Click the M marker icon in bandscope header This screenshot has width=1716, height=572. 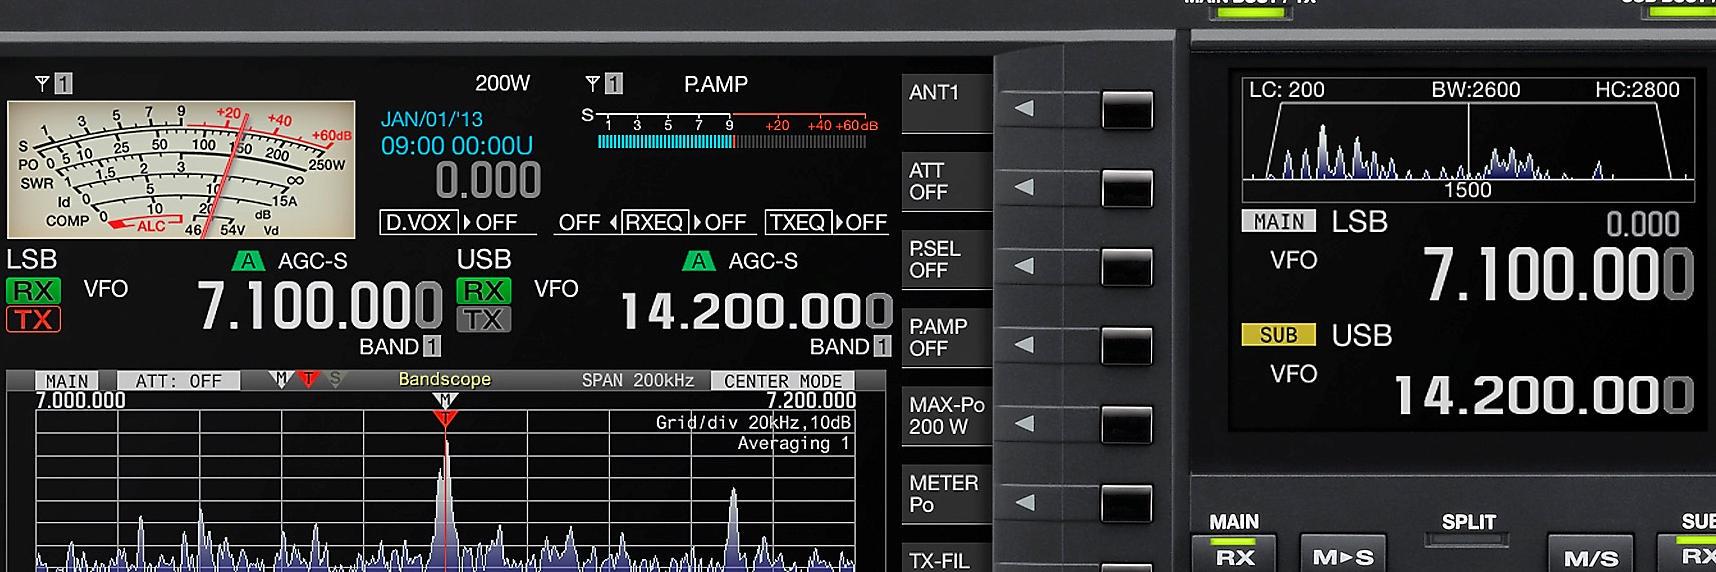pyautogui.click(x=282, y=379)
